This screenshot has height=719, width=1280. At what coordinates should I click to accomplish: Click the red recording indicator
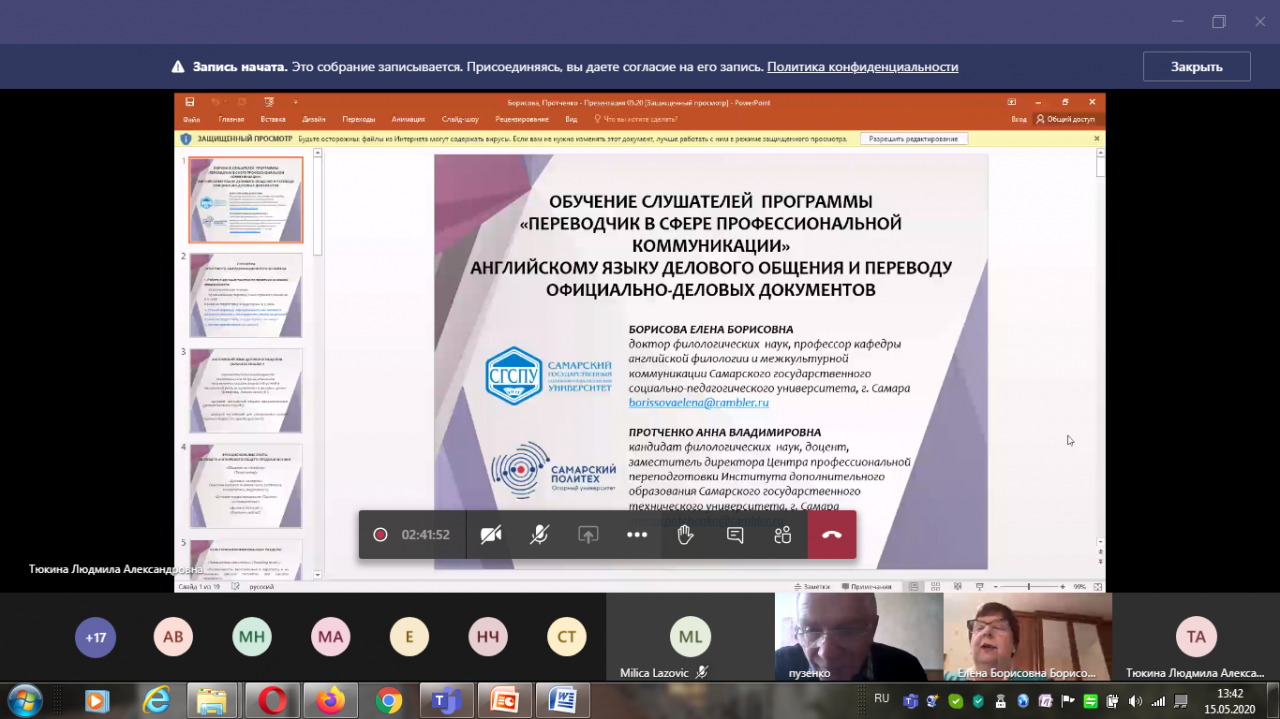click(x=380, y=535)
